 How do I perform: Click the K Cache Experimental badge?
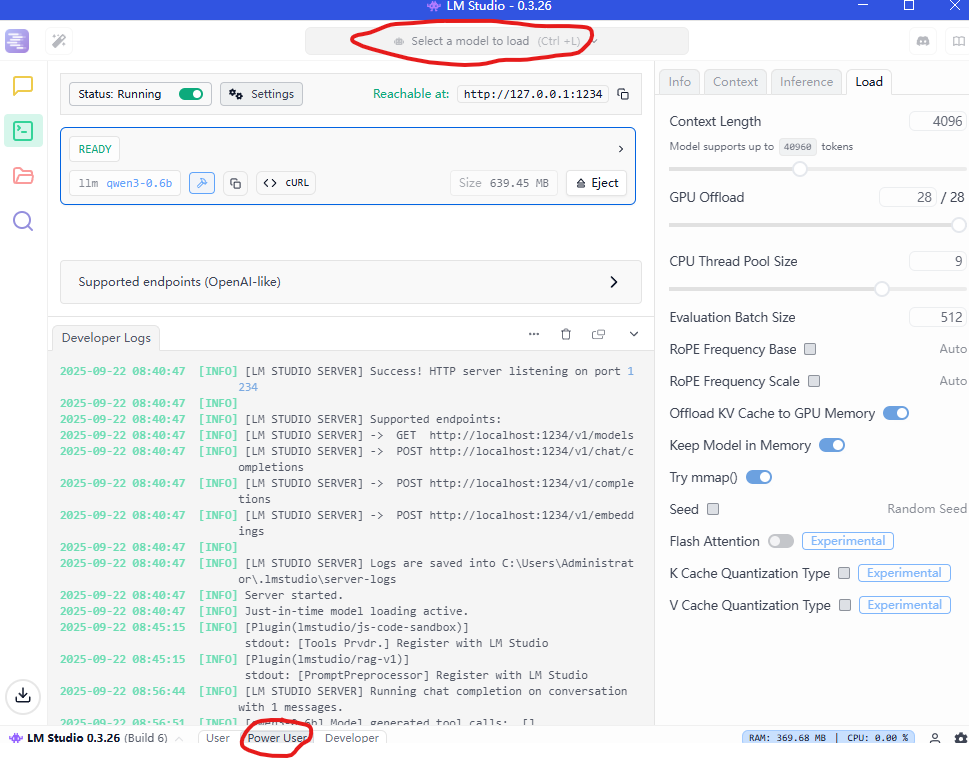click(x=903, y=573)
